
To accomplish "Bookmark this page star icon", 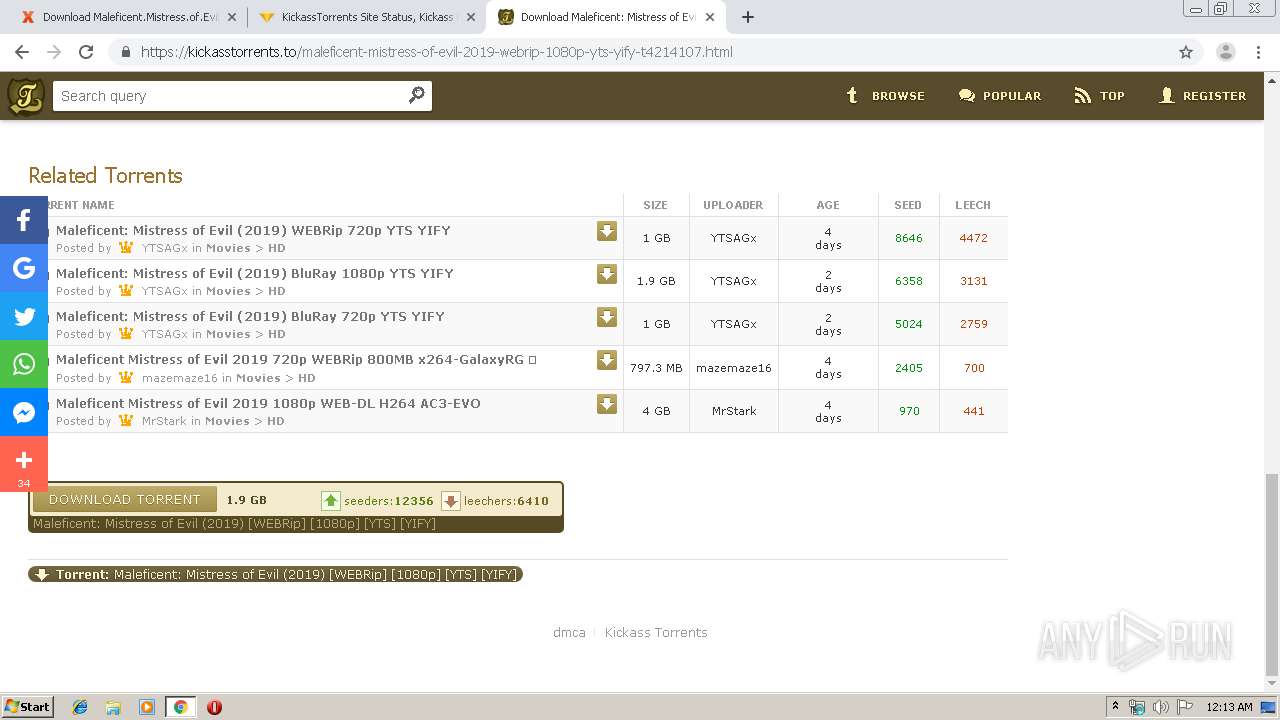I will pyautogui.click(x=1186, y=52).
